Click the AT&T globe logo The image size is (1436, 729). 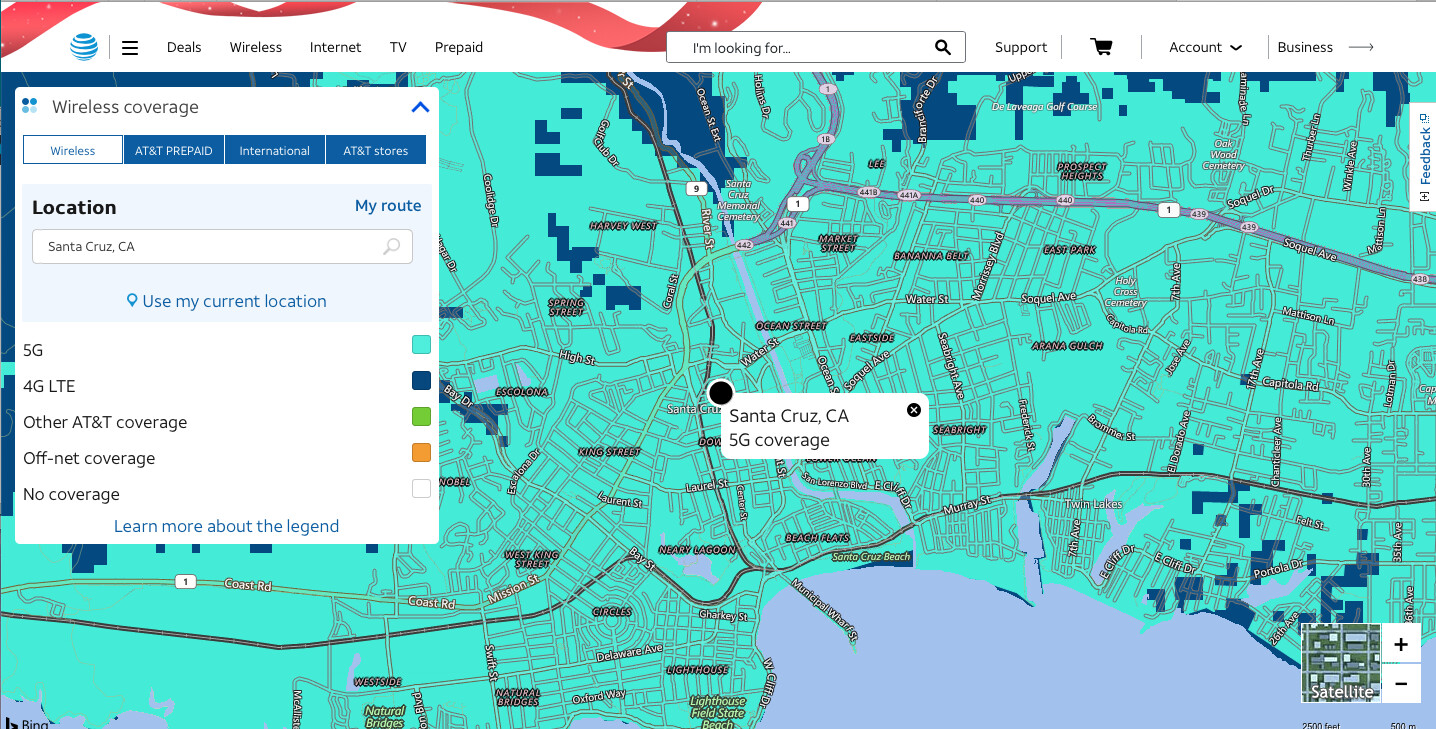tap(84, 47)
